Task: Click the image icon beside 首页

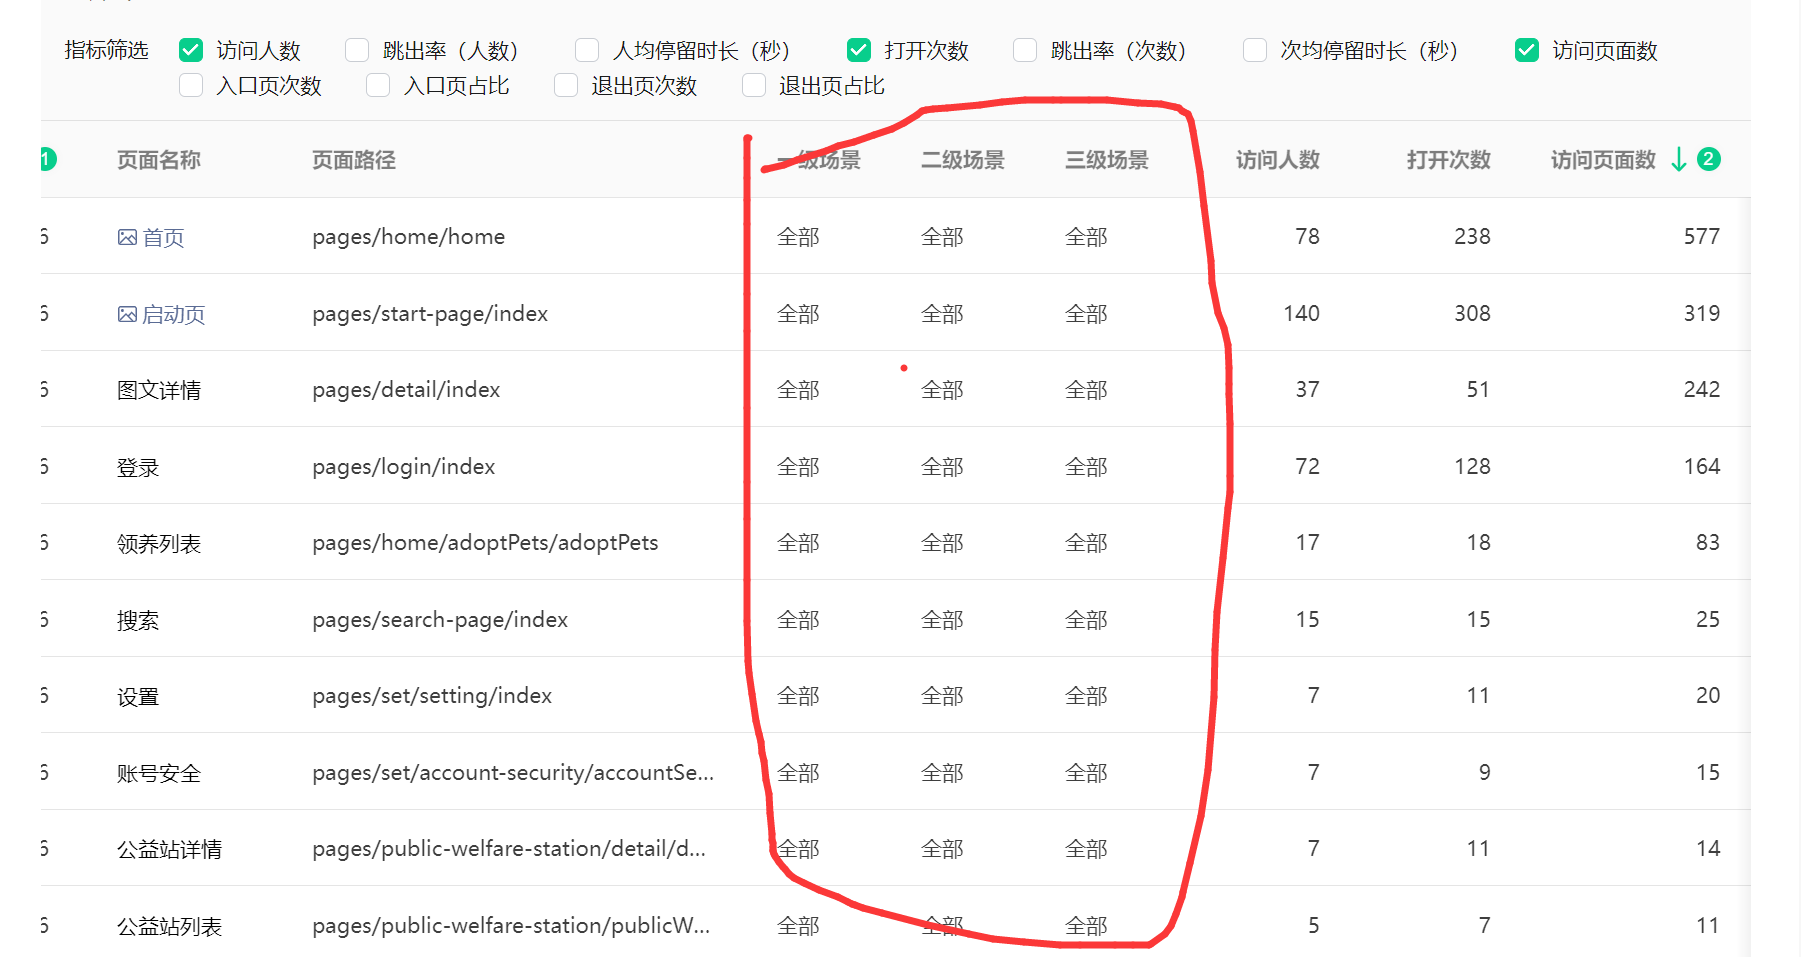Action: (127, 237)
